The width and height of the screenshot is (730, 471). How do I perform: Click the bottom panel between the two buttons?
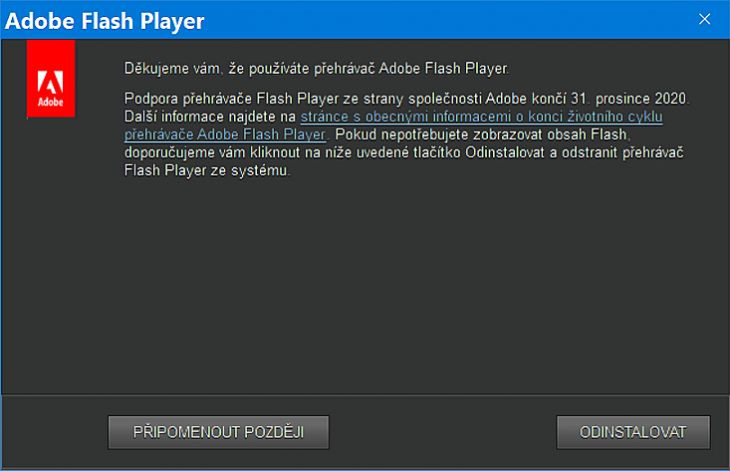click(442, 432)
